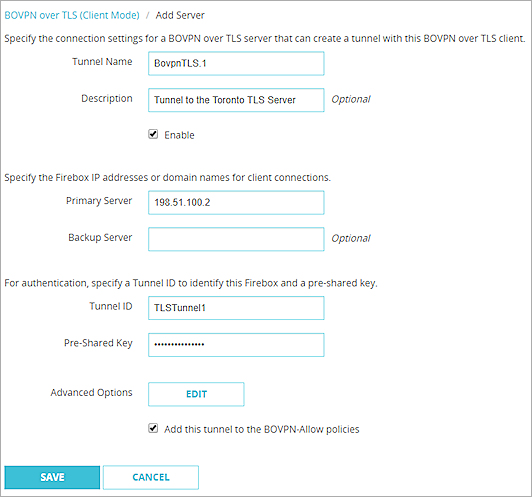The width and height of the screenshot is (532, 497).
Task: Save the server settings
Action: pos(52,477)
